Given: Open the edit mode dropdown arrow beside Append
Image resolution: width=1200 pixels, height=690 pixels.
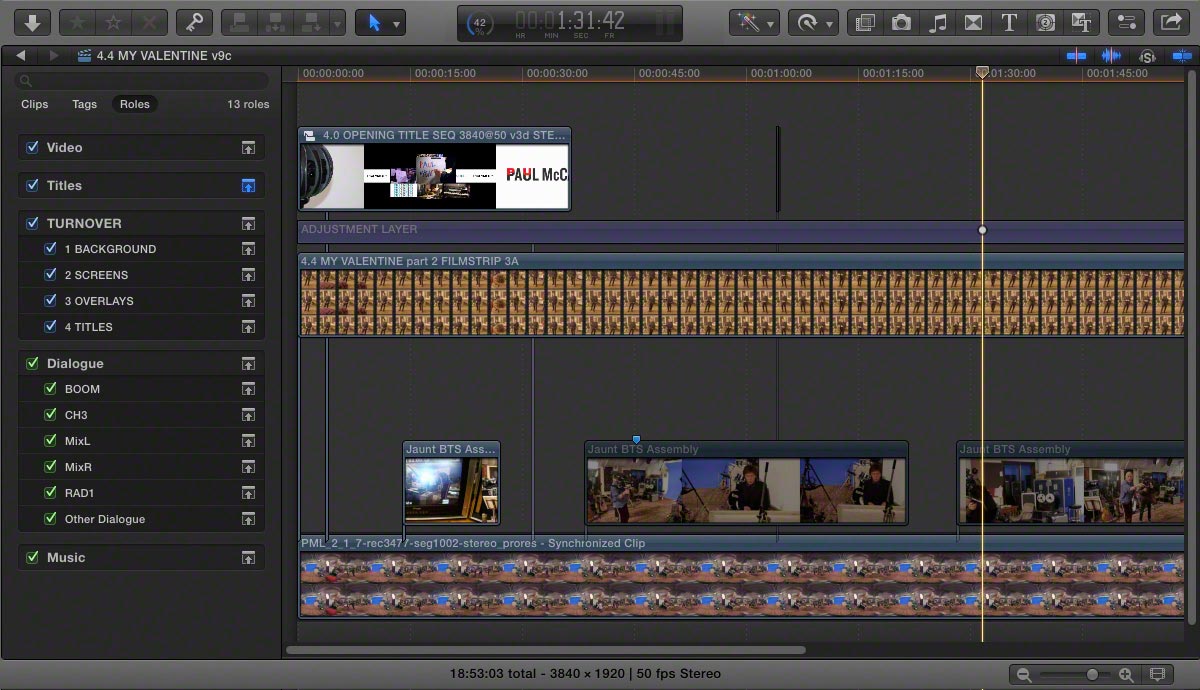Looking at the screenshot, I should 337,22.
